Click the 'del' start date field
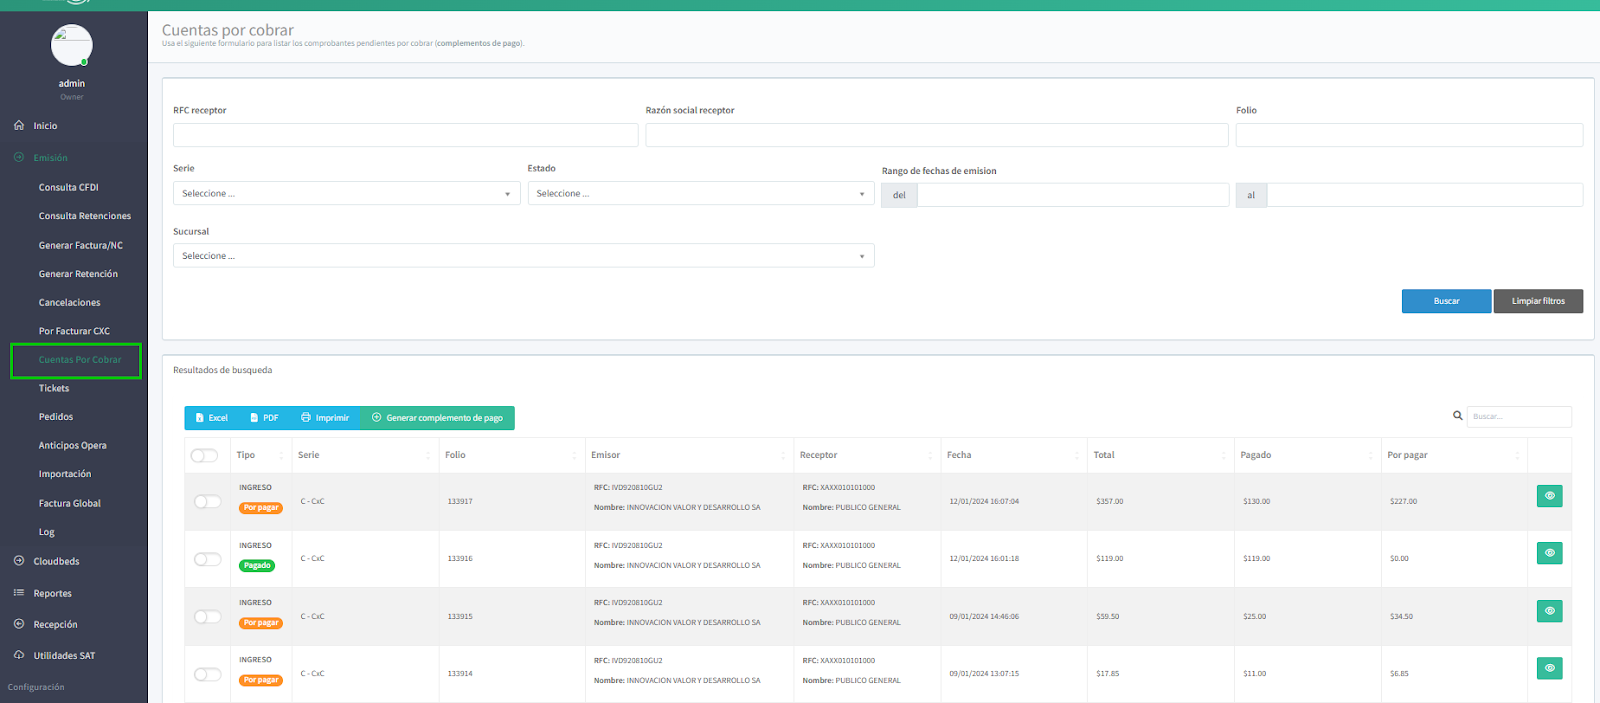This screenshot has width=1600, height=703. click(1073, 195)
